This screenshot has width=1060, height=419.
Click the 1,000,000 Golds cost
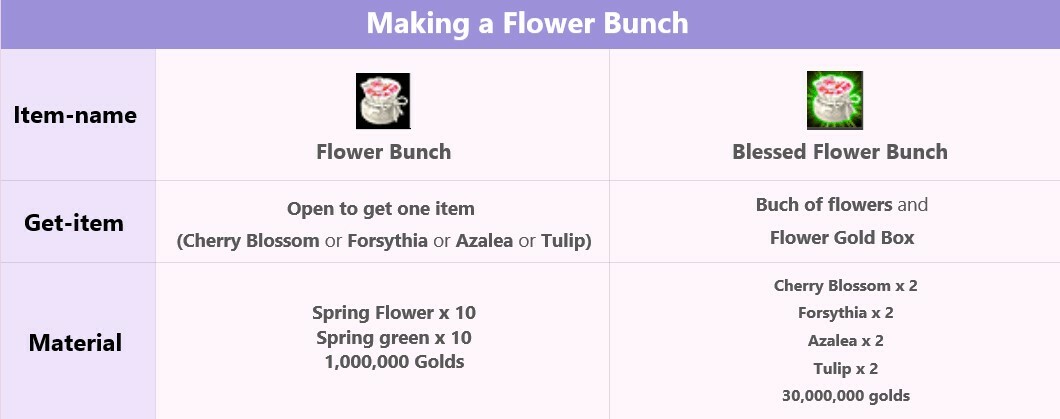pyautogui.click(x=394, y=362)
